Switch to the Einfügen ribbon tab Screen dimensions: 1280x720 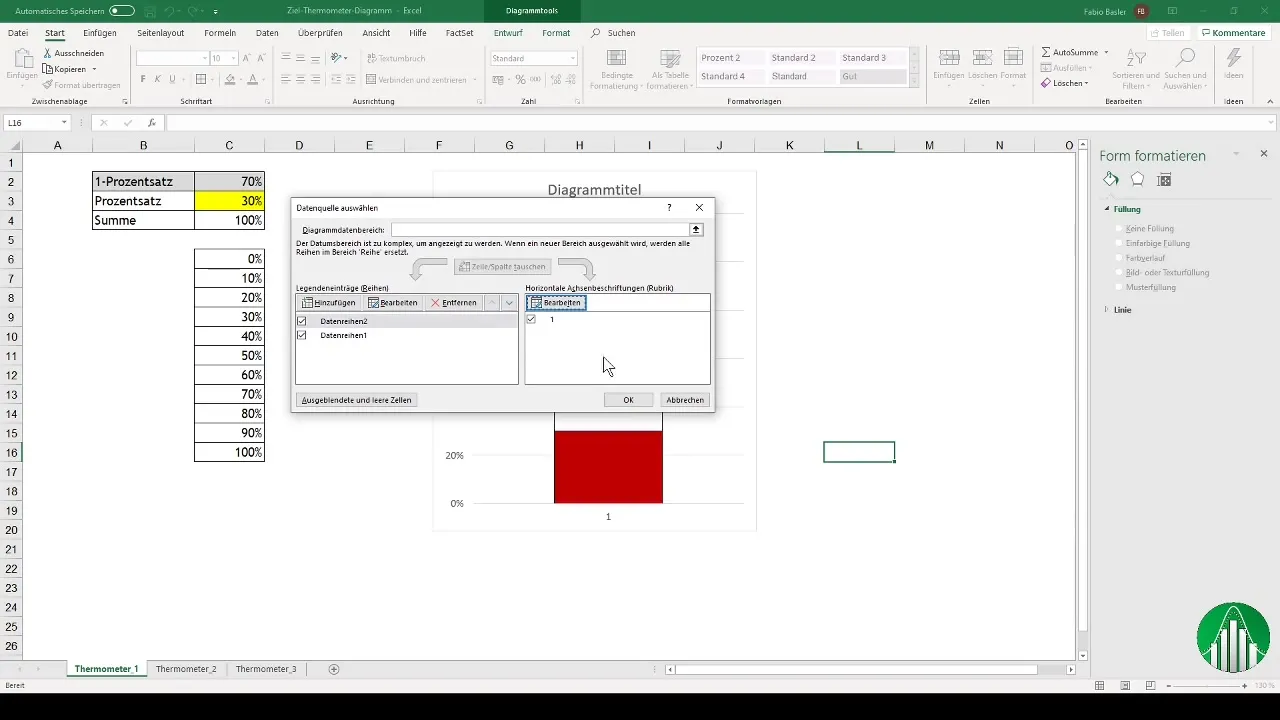point(100,33)
